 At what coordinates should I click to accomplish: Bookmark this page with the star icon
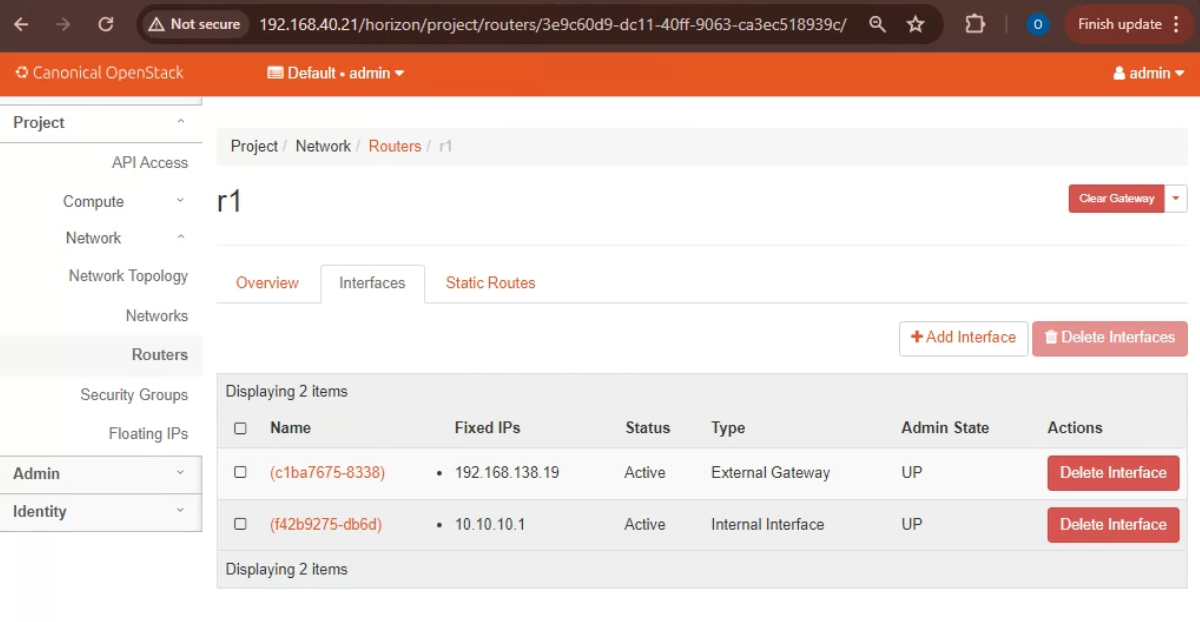tap(915, 24)
